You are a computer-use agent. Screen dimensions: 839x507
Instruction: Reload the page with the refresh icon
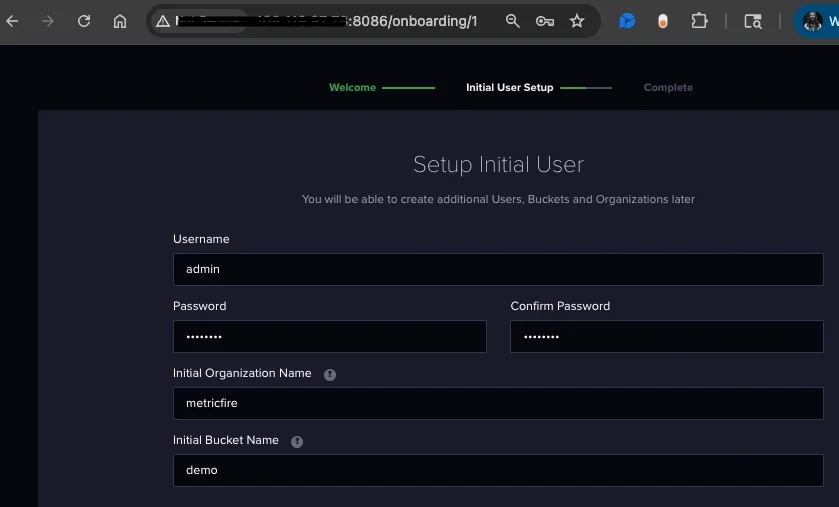tap(84, 21)
